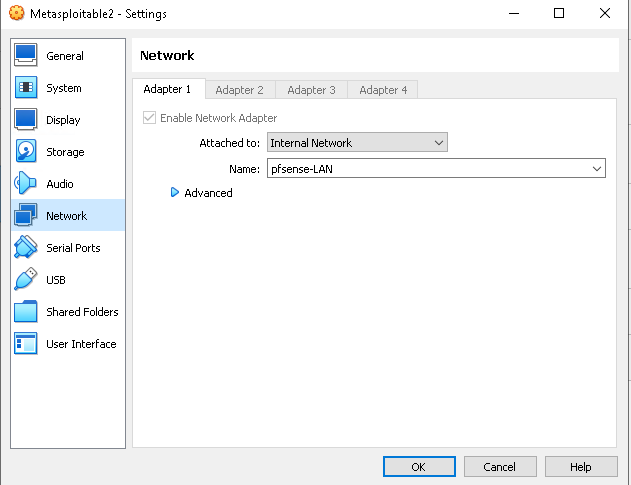Open Shared Folders settings
This screenshot has height=485, width=631.
coord(68,312)
